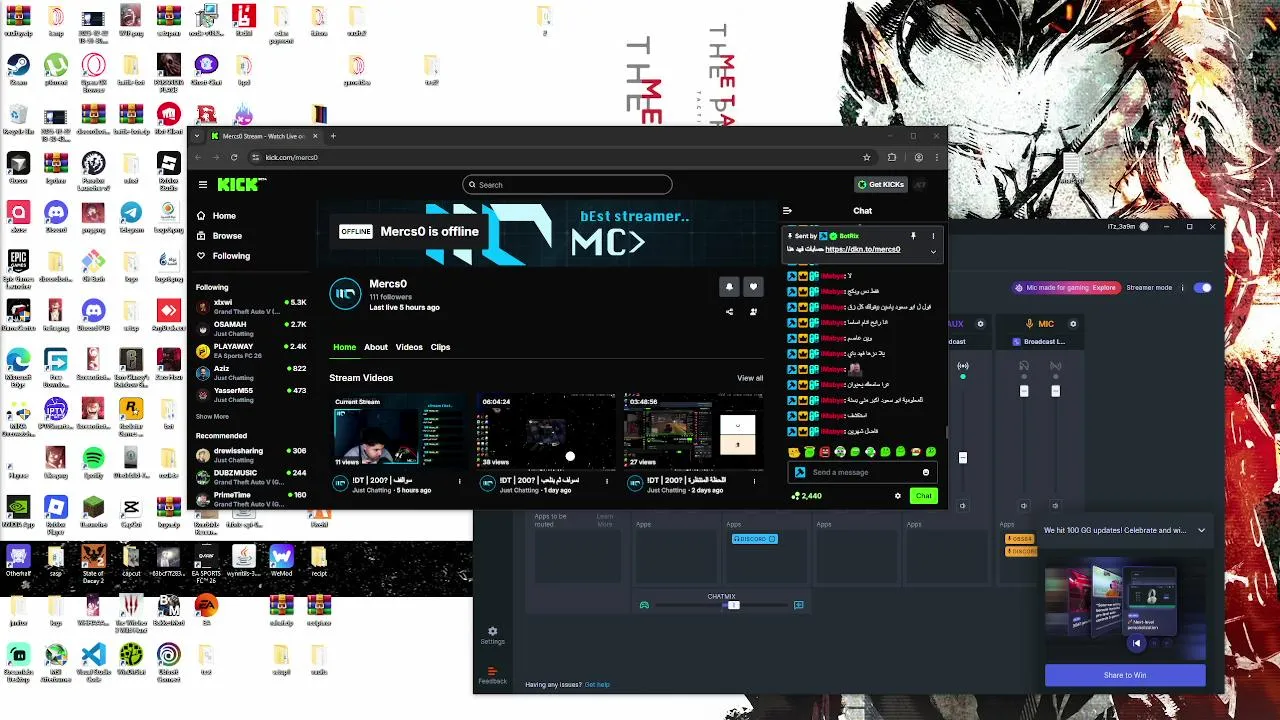Bookmark this page with star icon
This screenshot has height=720, width=1280.
point(867,157)
